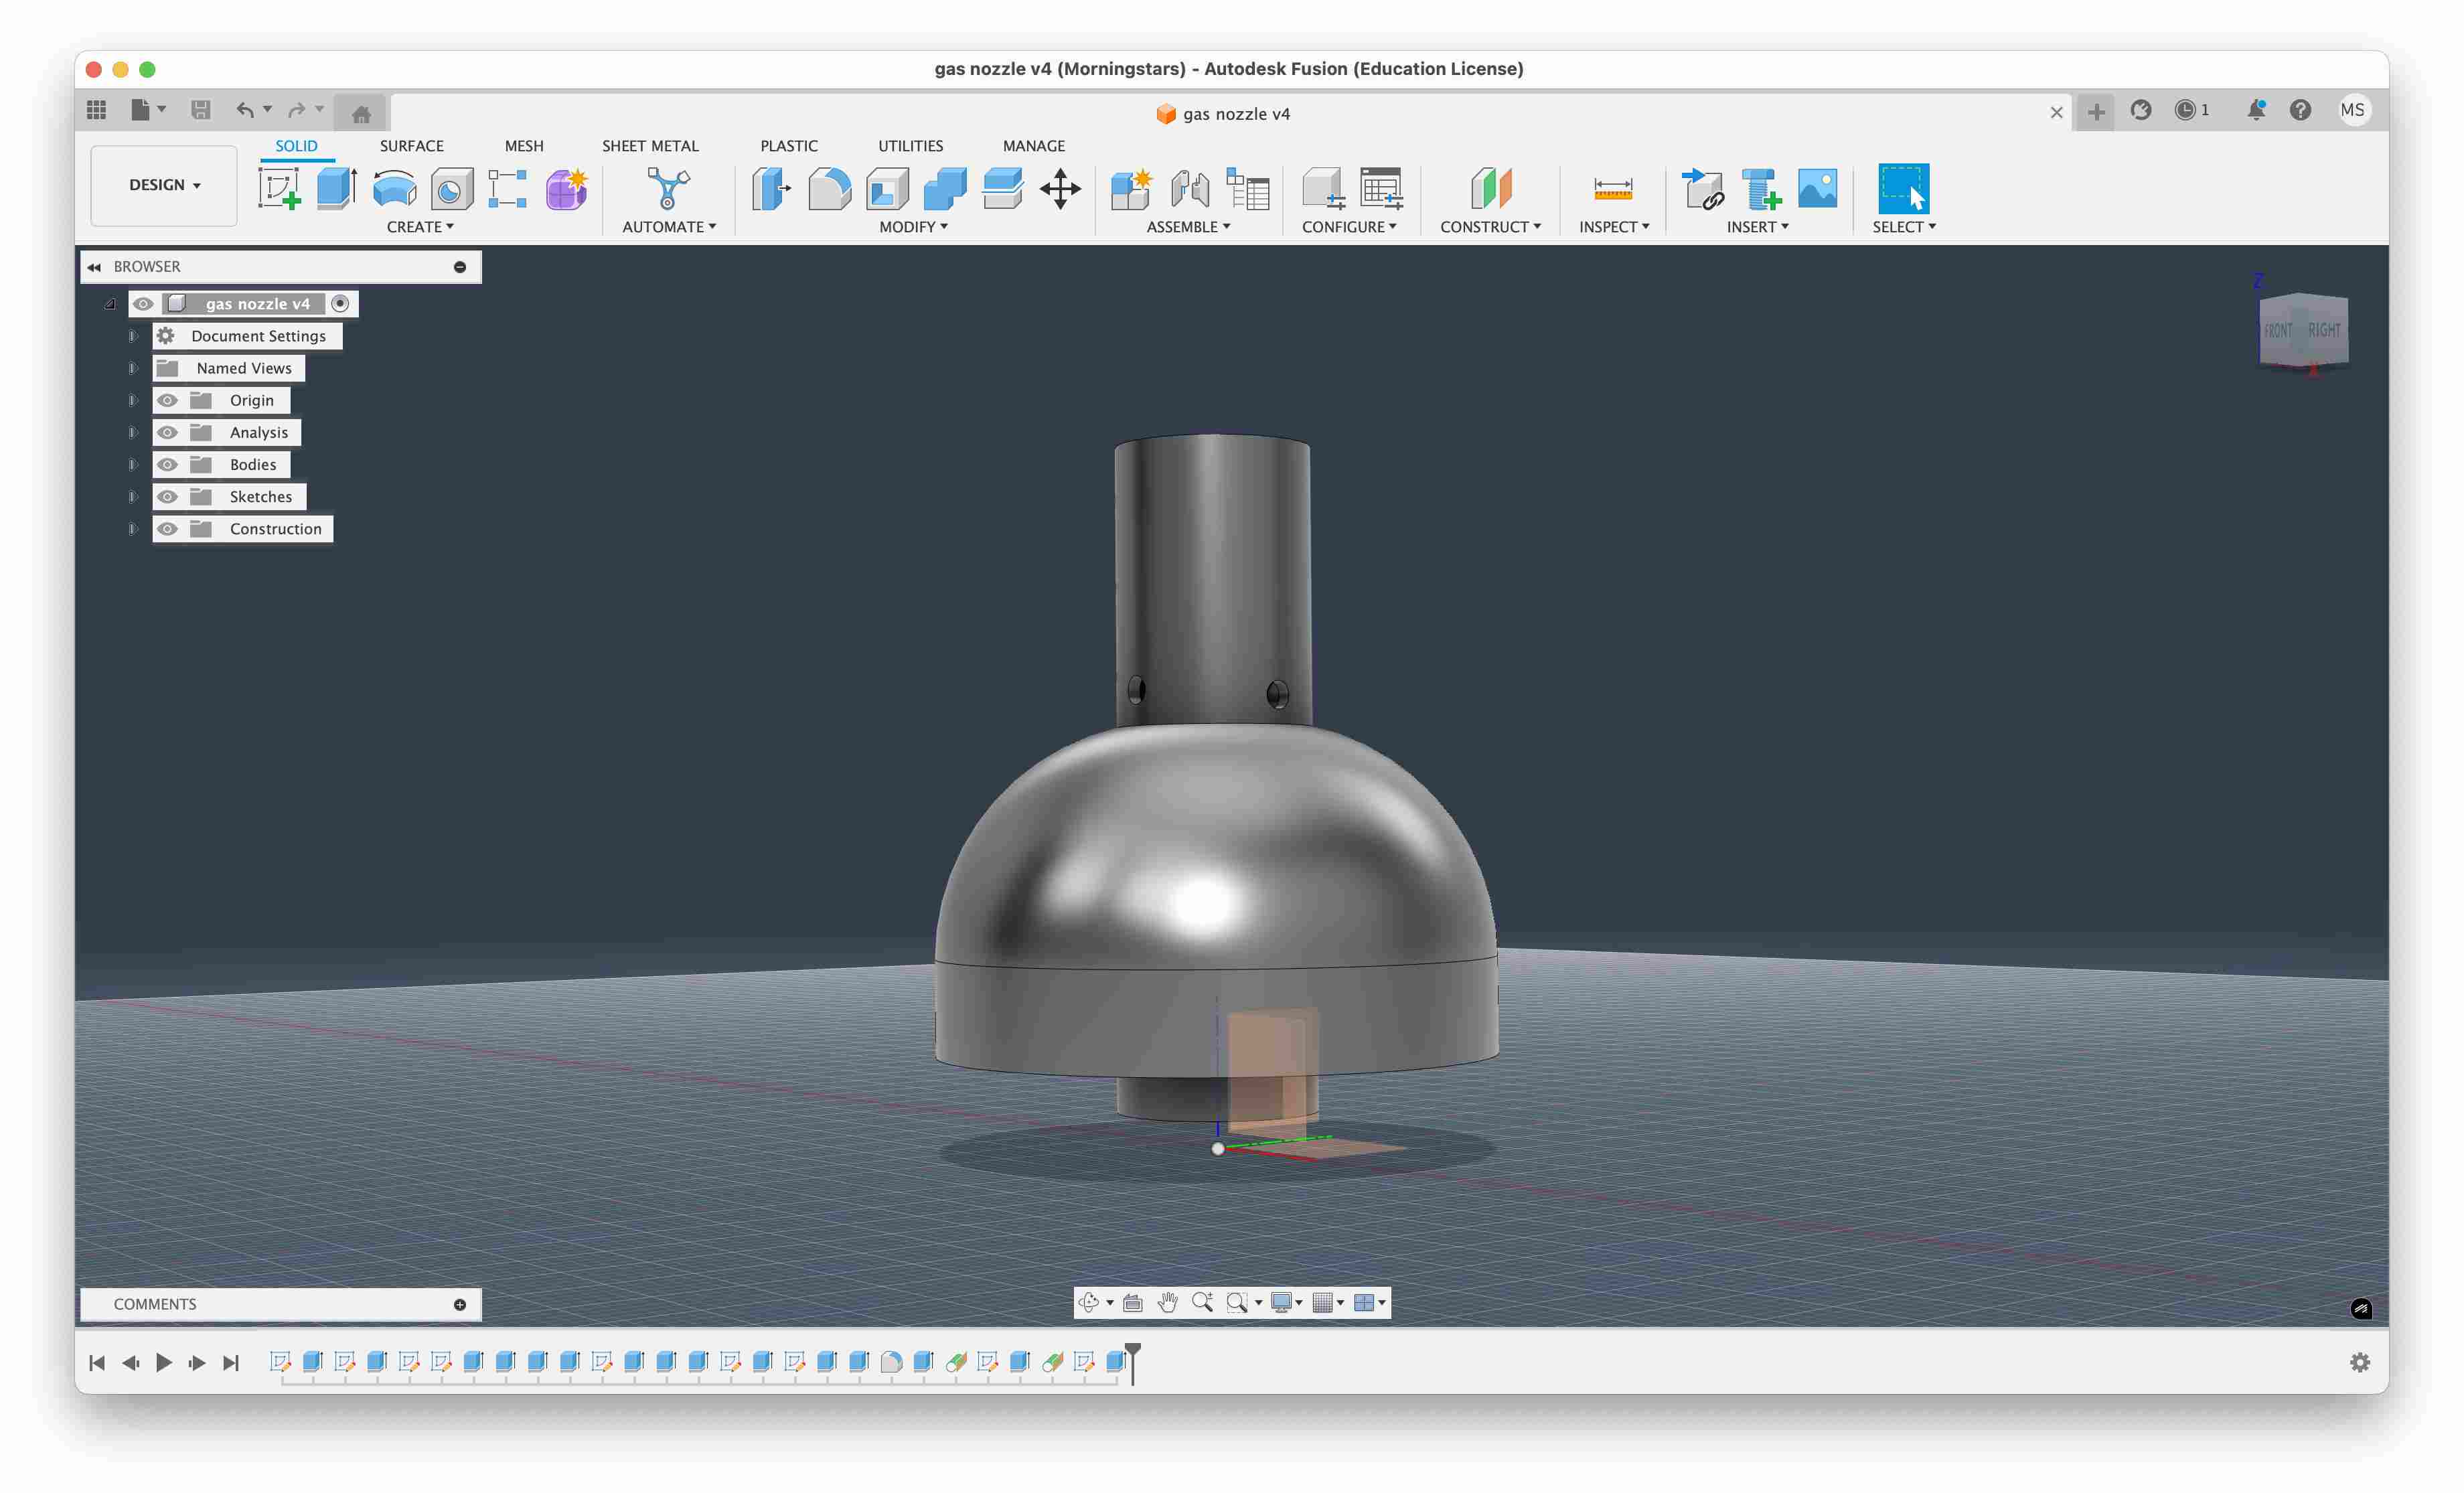Select the Shell tool

[x=887, y=188]
